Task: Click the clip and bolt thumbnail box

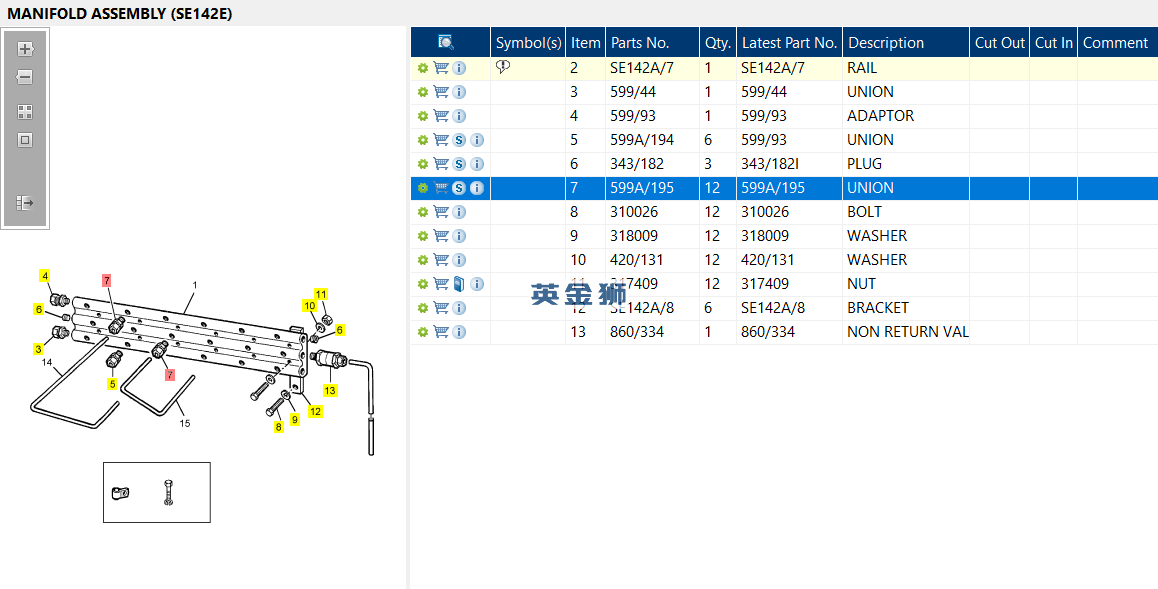Action: tap(157, 492)
